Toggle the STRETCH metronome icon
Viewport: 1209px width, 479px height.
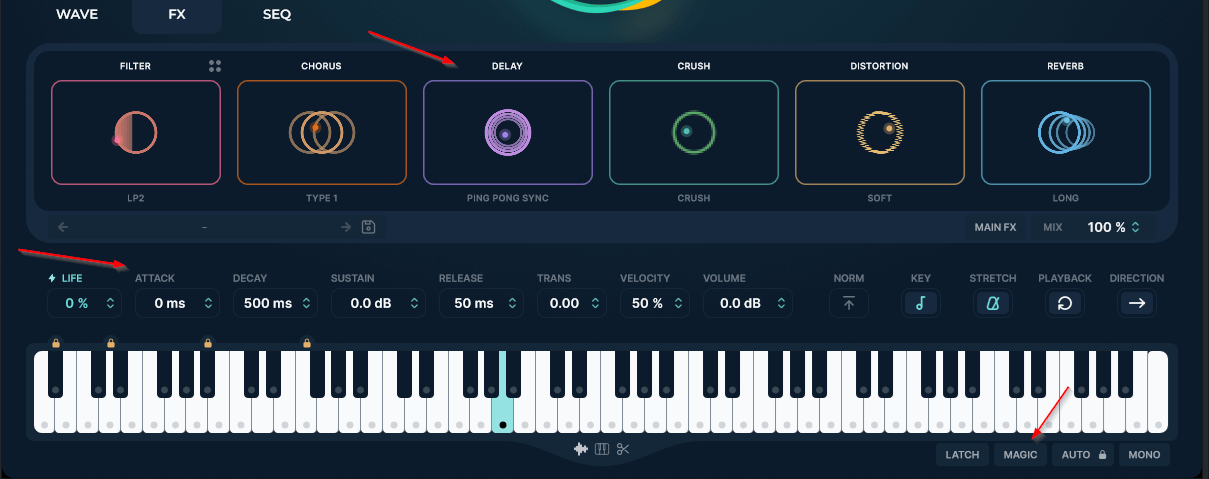[x=993, y=303]
